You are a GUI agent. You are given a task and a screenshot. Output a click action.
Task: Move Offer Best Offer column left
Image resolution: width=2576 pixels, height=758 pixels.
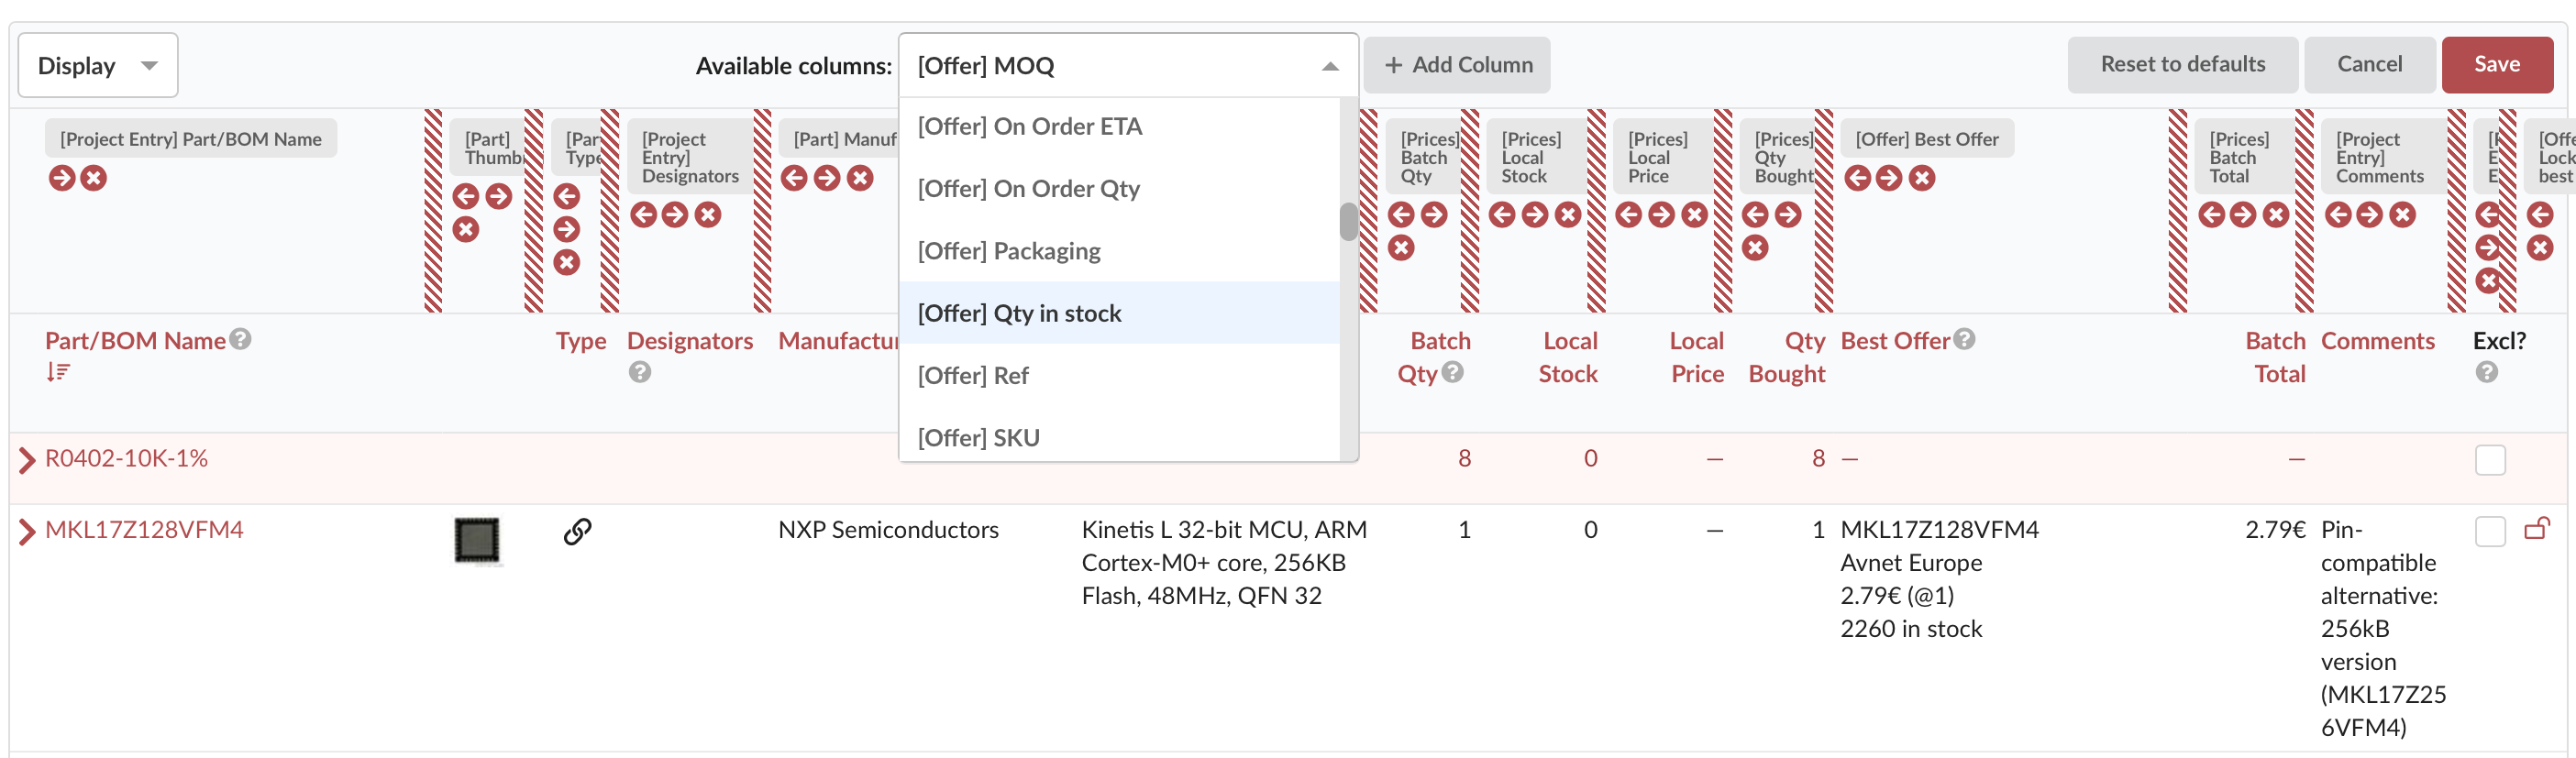(x=1858, y=178)
